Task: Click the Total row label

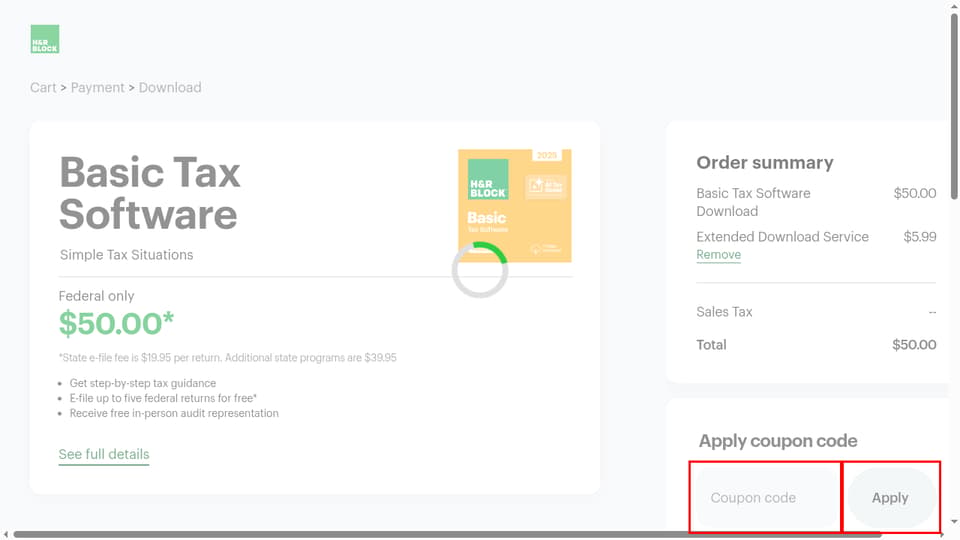Action: (x=711, y=345)
